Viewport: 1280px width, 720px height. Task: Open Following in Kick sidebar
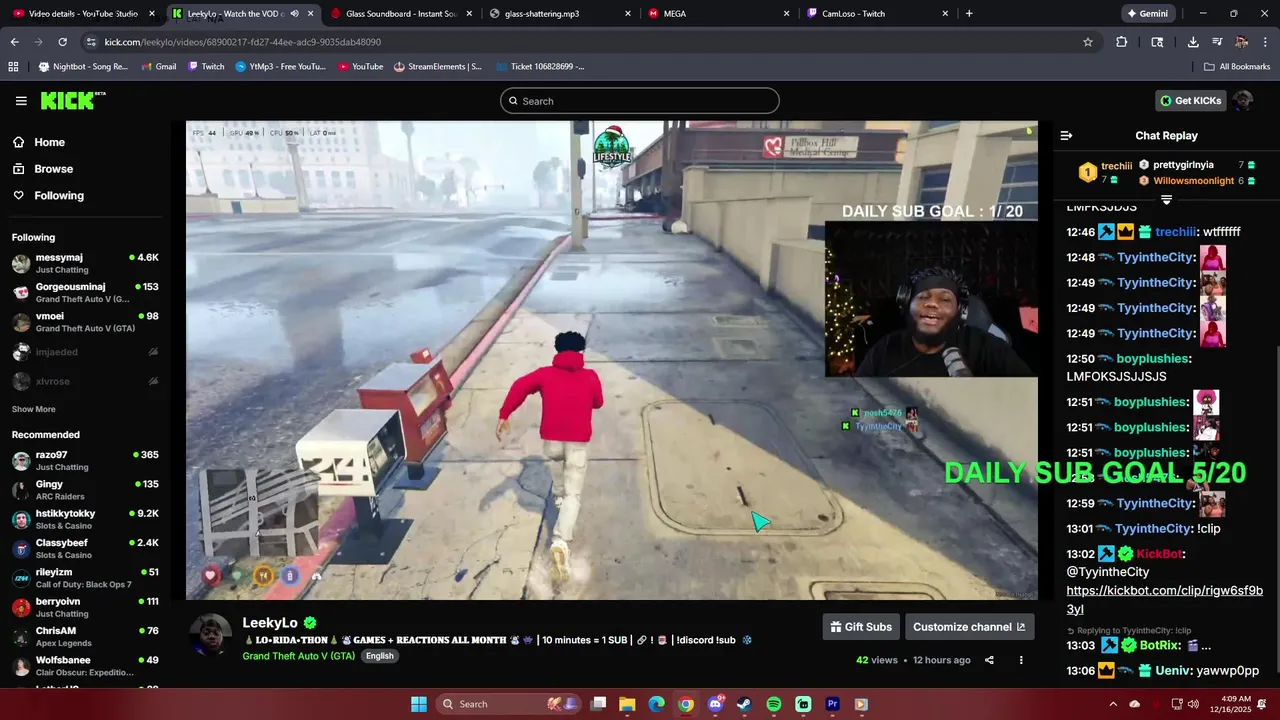click(x=59, y=196)
